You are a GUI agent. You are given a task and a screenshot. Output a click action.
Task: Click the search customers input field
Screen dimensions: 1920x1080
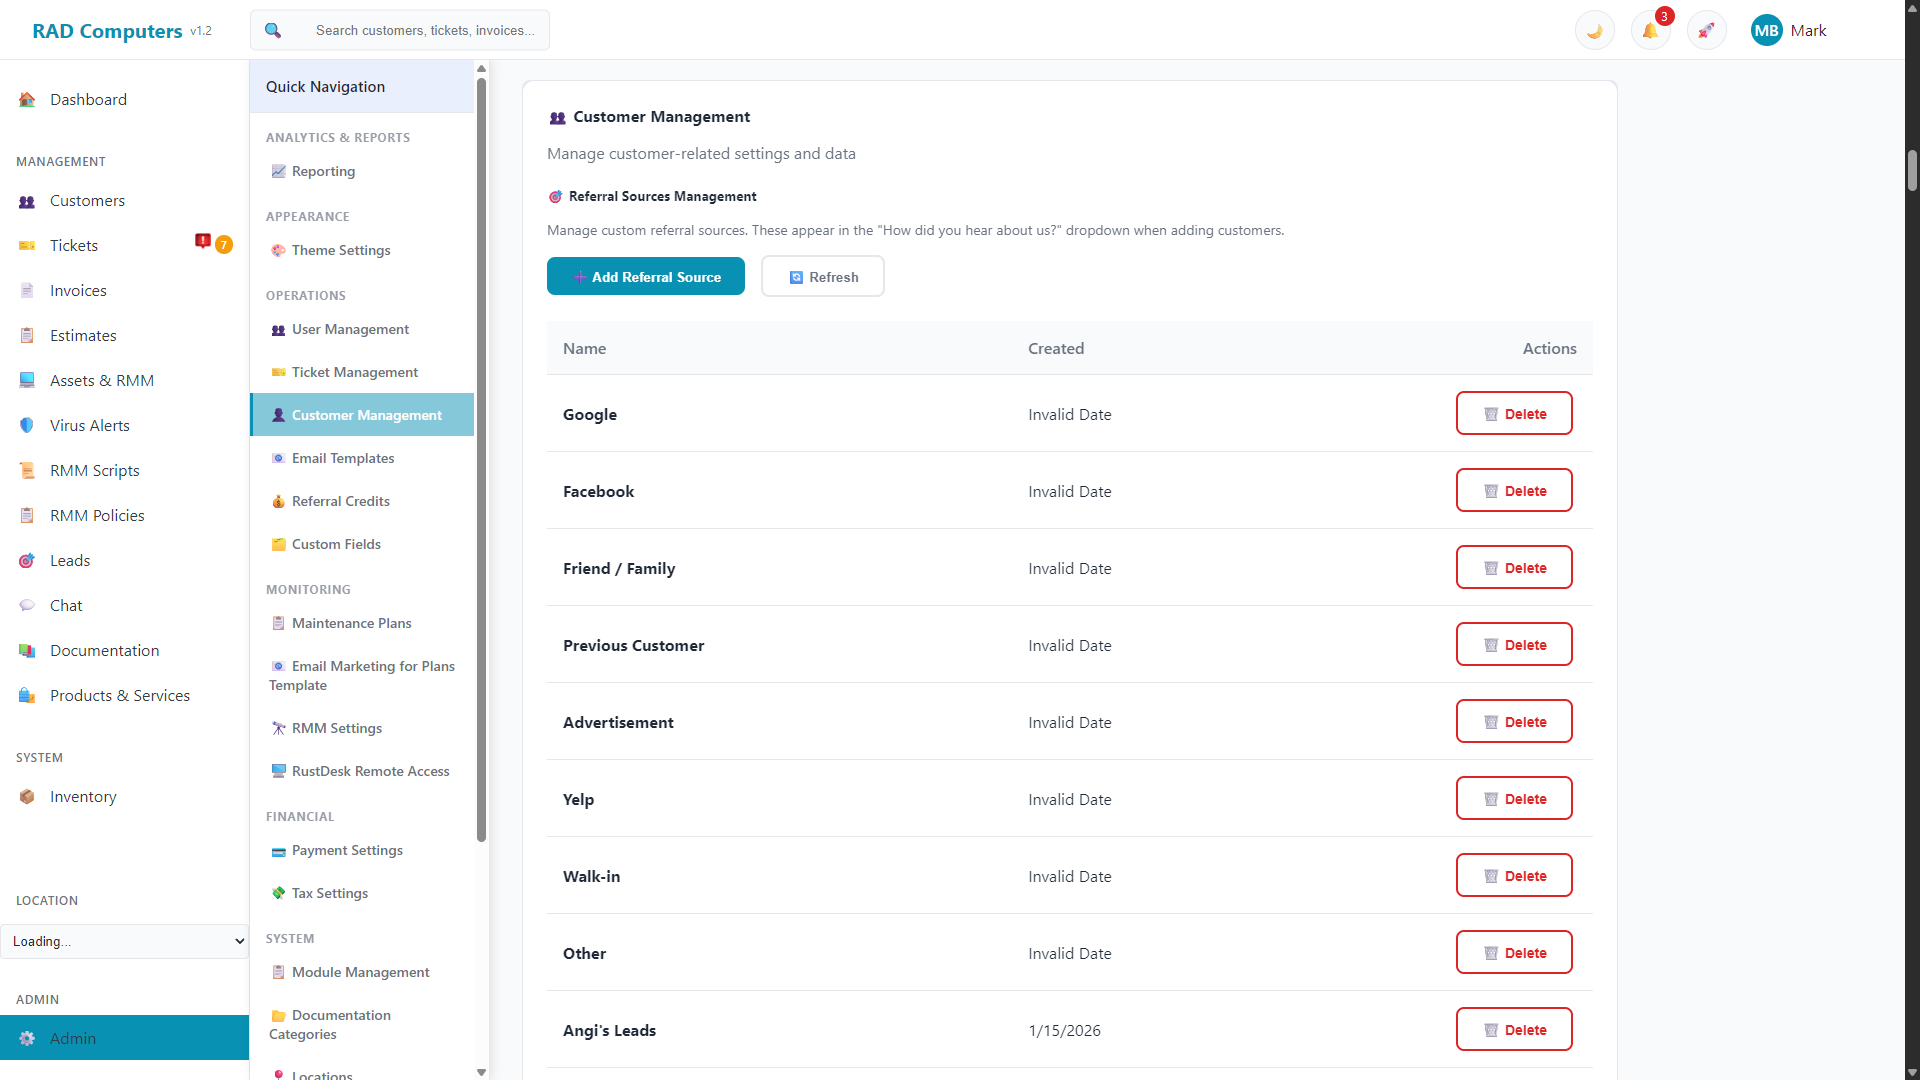click(x=424, y=30)
